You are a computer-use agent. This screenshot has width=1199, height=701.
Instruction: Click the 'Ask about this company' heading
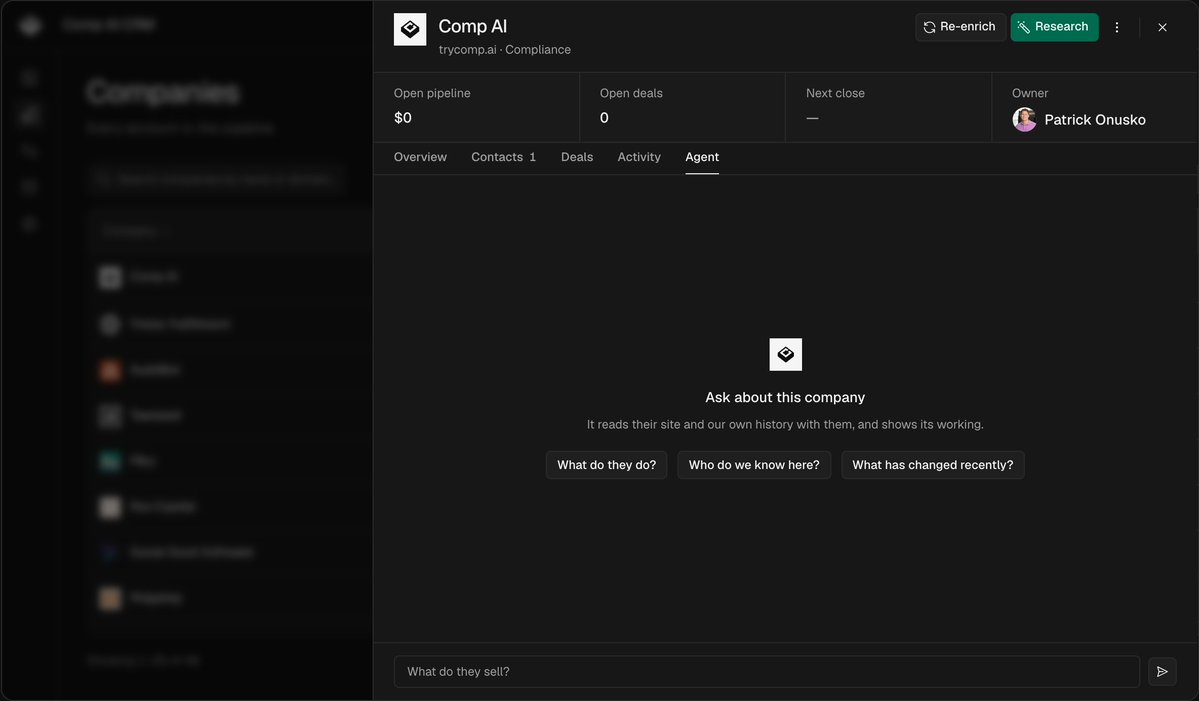pos(785,398)
